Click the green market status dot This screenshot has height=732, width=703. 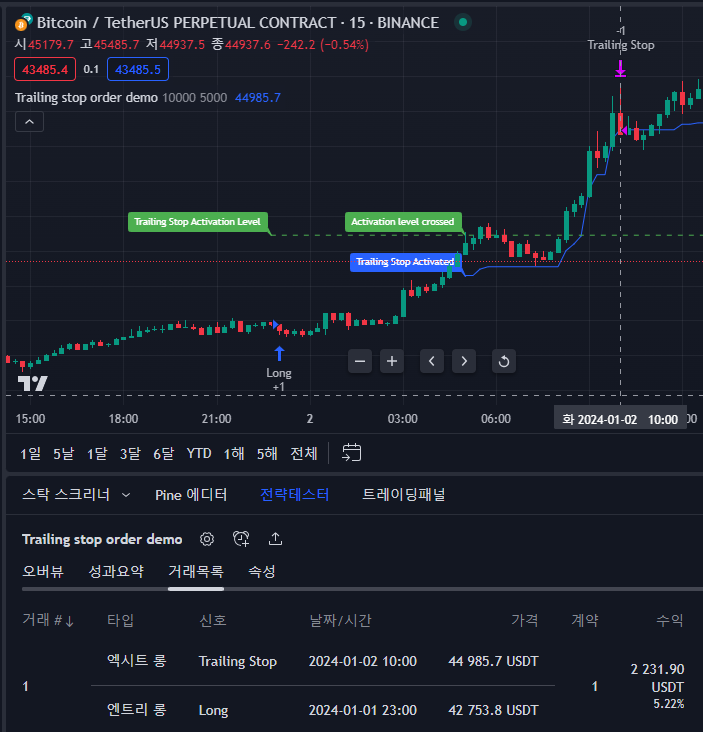(463, 22)
